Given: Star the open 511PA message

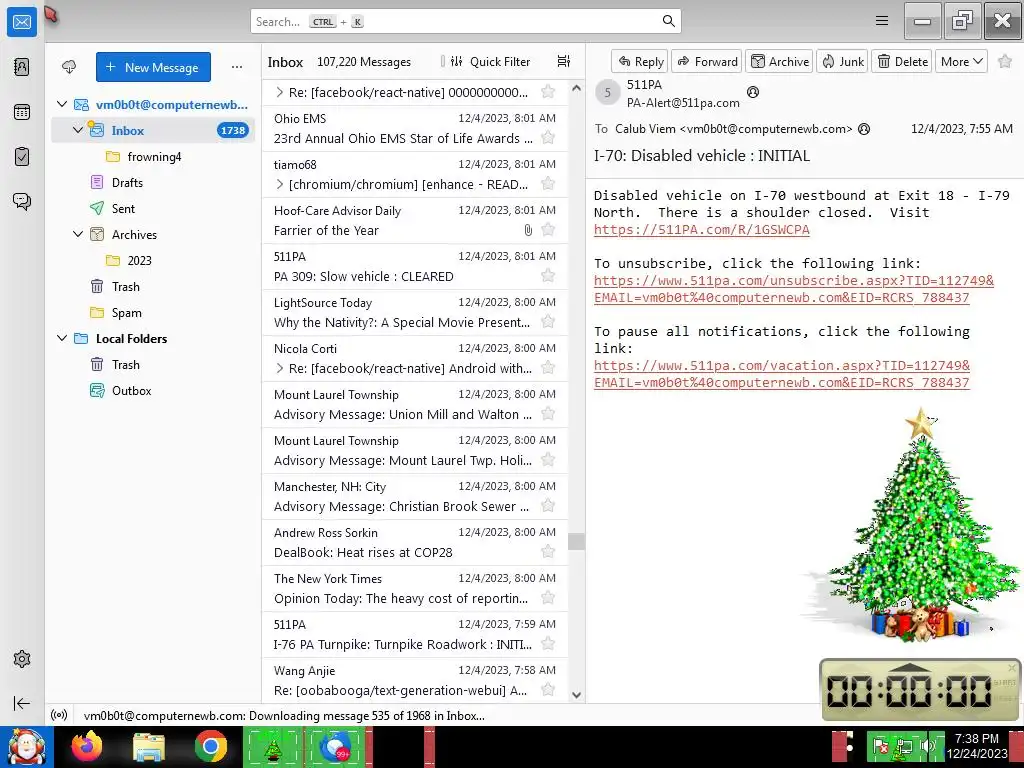Looking at the screenshot, I should pyautogui.click(x=1005, y=61).
